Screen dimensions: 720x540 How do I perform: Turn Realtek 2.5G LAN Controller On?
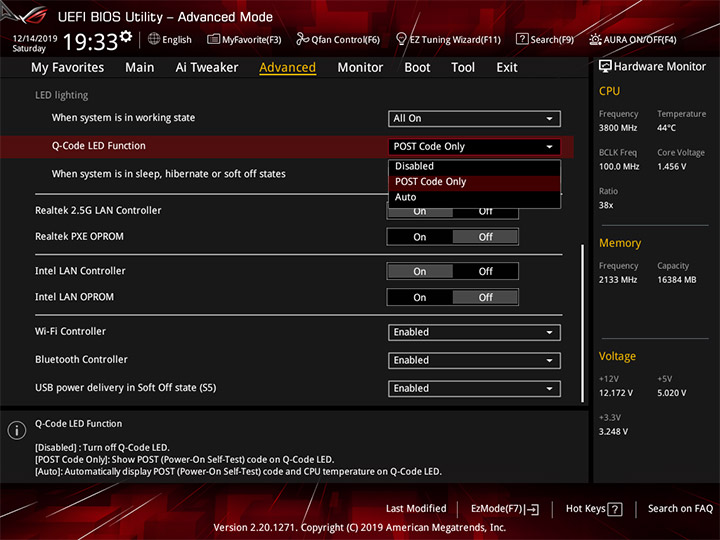click(x=420, y=213)
